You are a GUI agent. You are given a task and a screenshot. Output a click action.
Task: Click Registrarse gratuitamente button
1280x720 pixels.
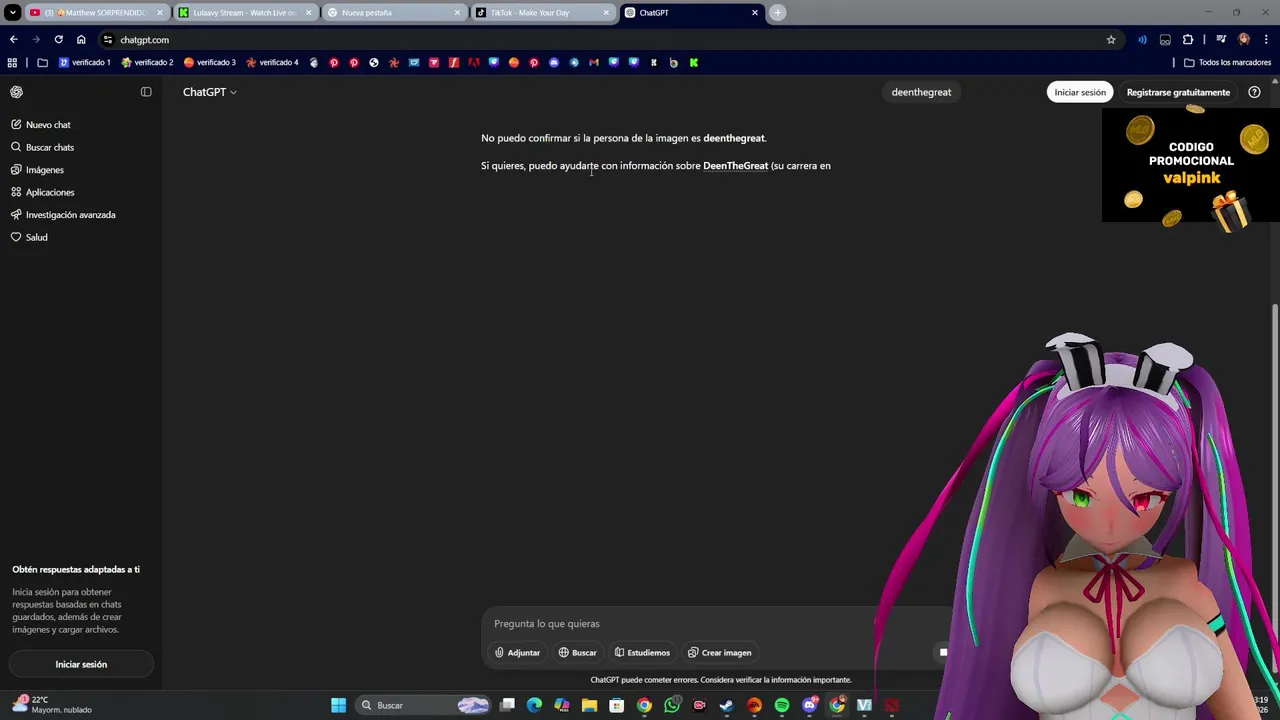pyautogui.click(x=1178, y=92)
